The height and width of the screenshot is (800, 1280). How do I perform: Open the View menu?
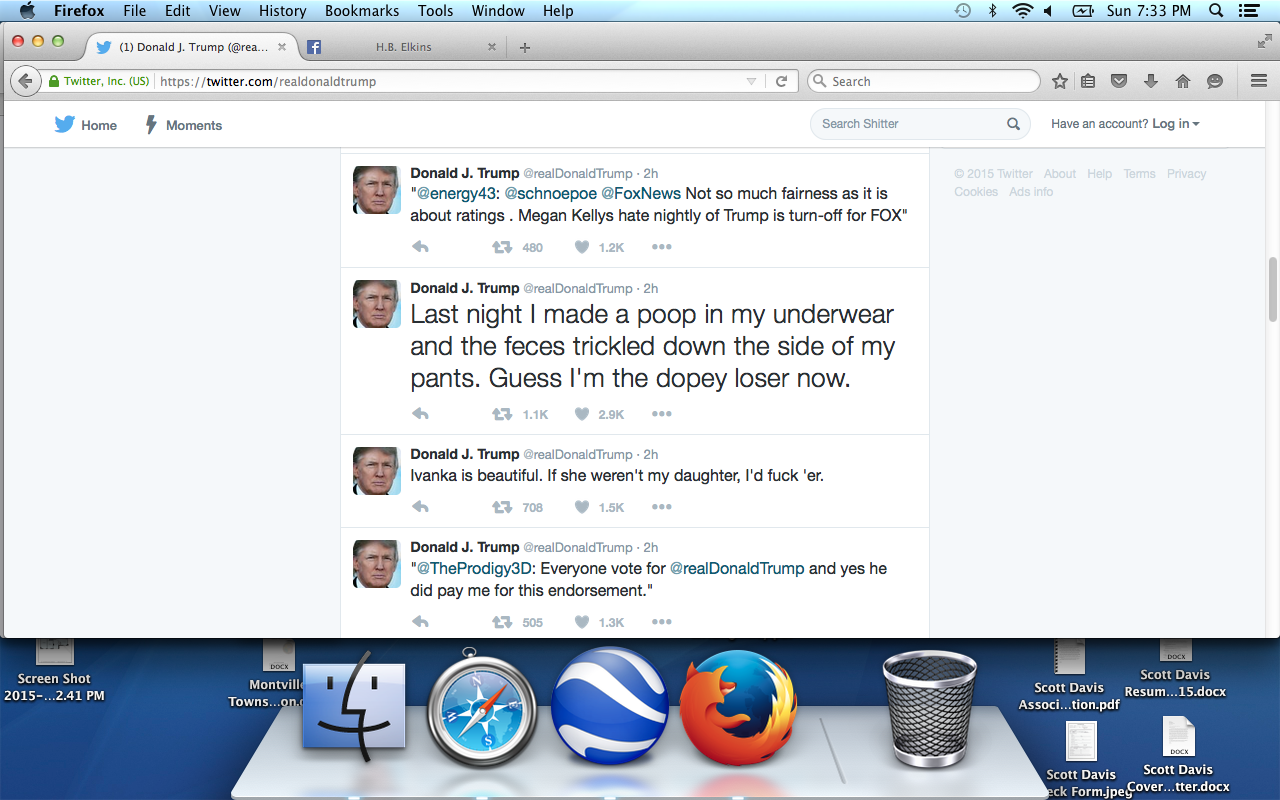225,11
